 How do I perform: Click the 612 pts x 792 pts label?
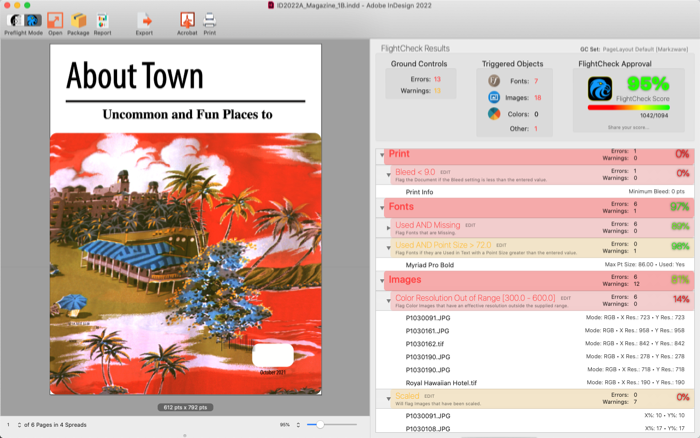click(185, 407)
